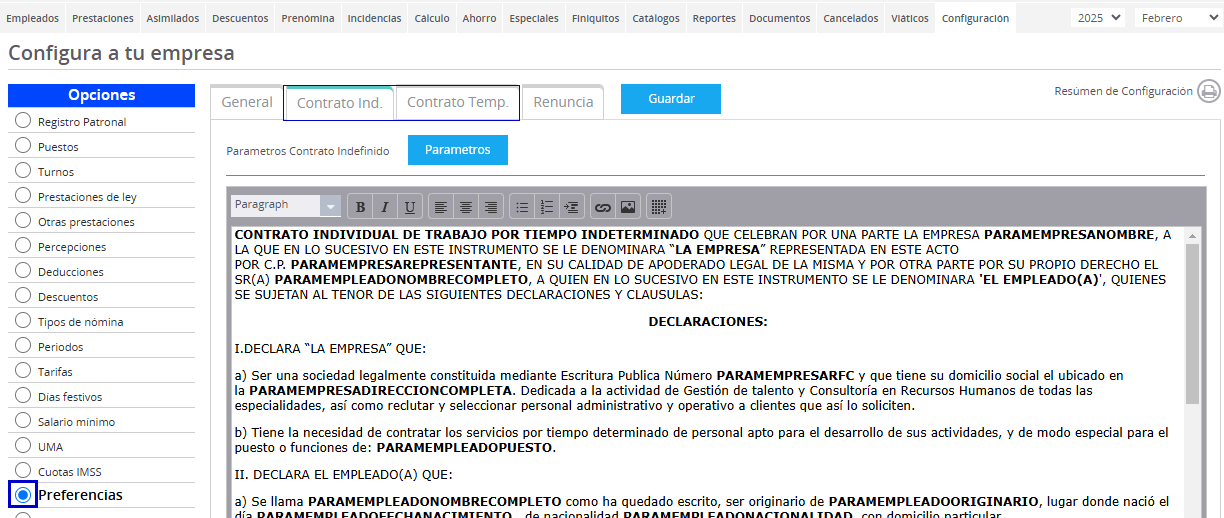Select the Prestaciones de ley option

coord(23,196)
